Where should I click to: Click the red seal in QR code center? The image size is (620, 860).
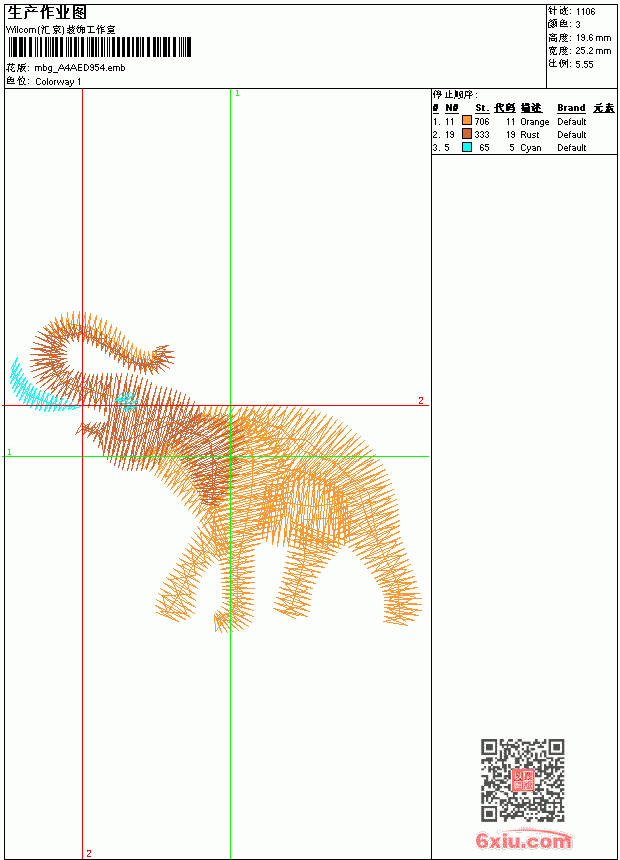[522, 780]
